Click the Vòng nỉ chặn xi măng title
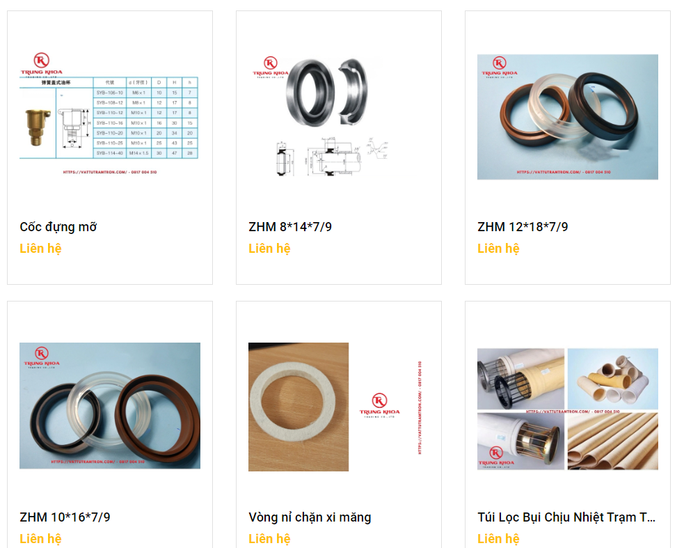Screen dimensions: 700x548 (310, 517)
